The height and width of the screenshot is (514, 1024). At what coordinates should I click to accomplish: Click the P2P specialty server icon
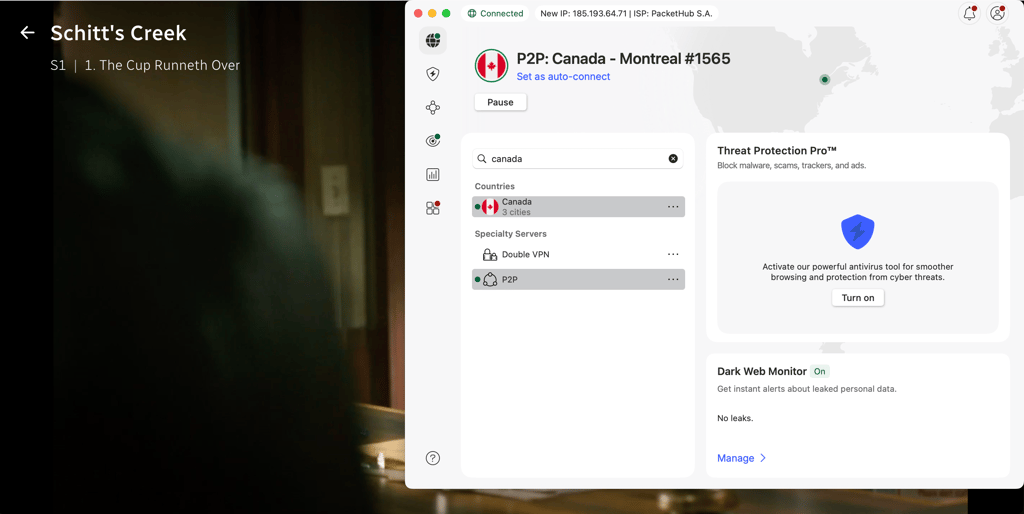pyautogui.click(x=490, y=280)
